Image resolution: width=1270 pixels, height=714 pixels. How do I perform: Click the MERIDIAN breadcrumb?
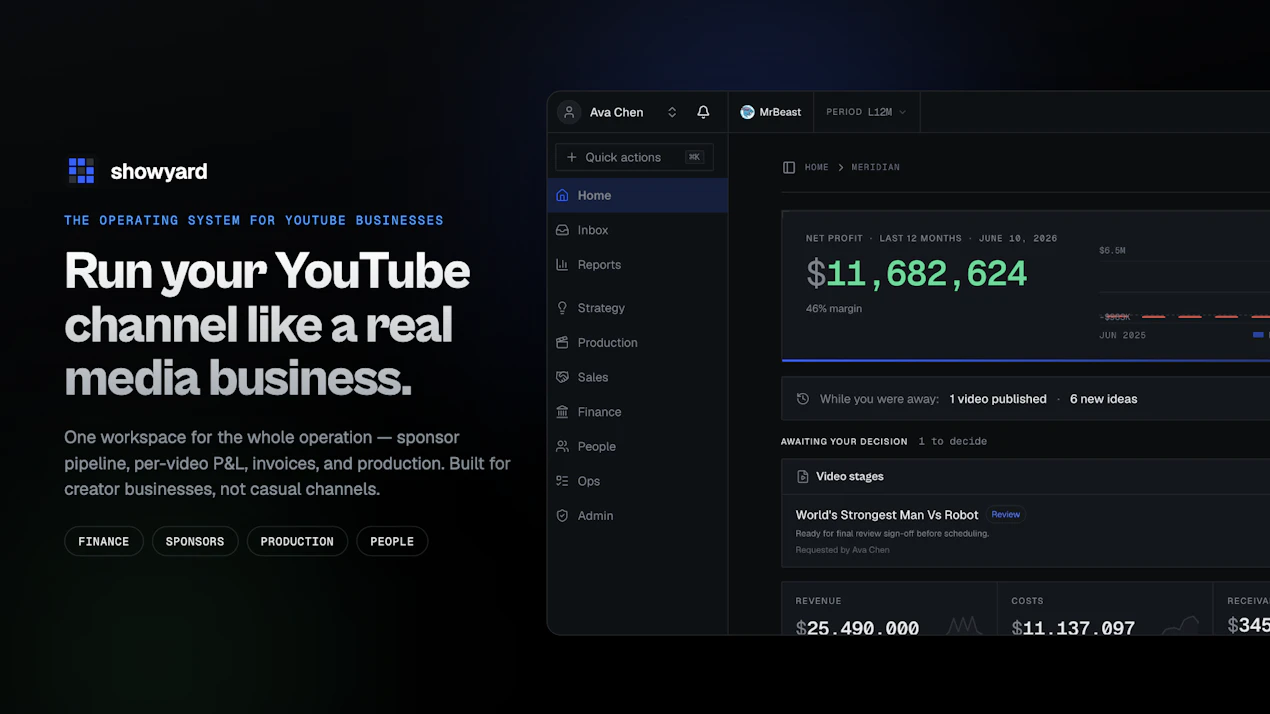(x=876, y=167)
